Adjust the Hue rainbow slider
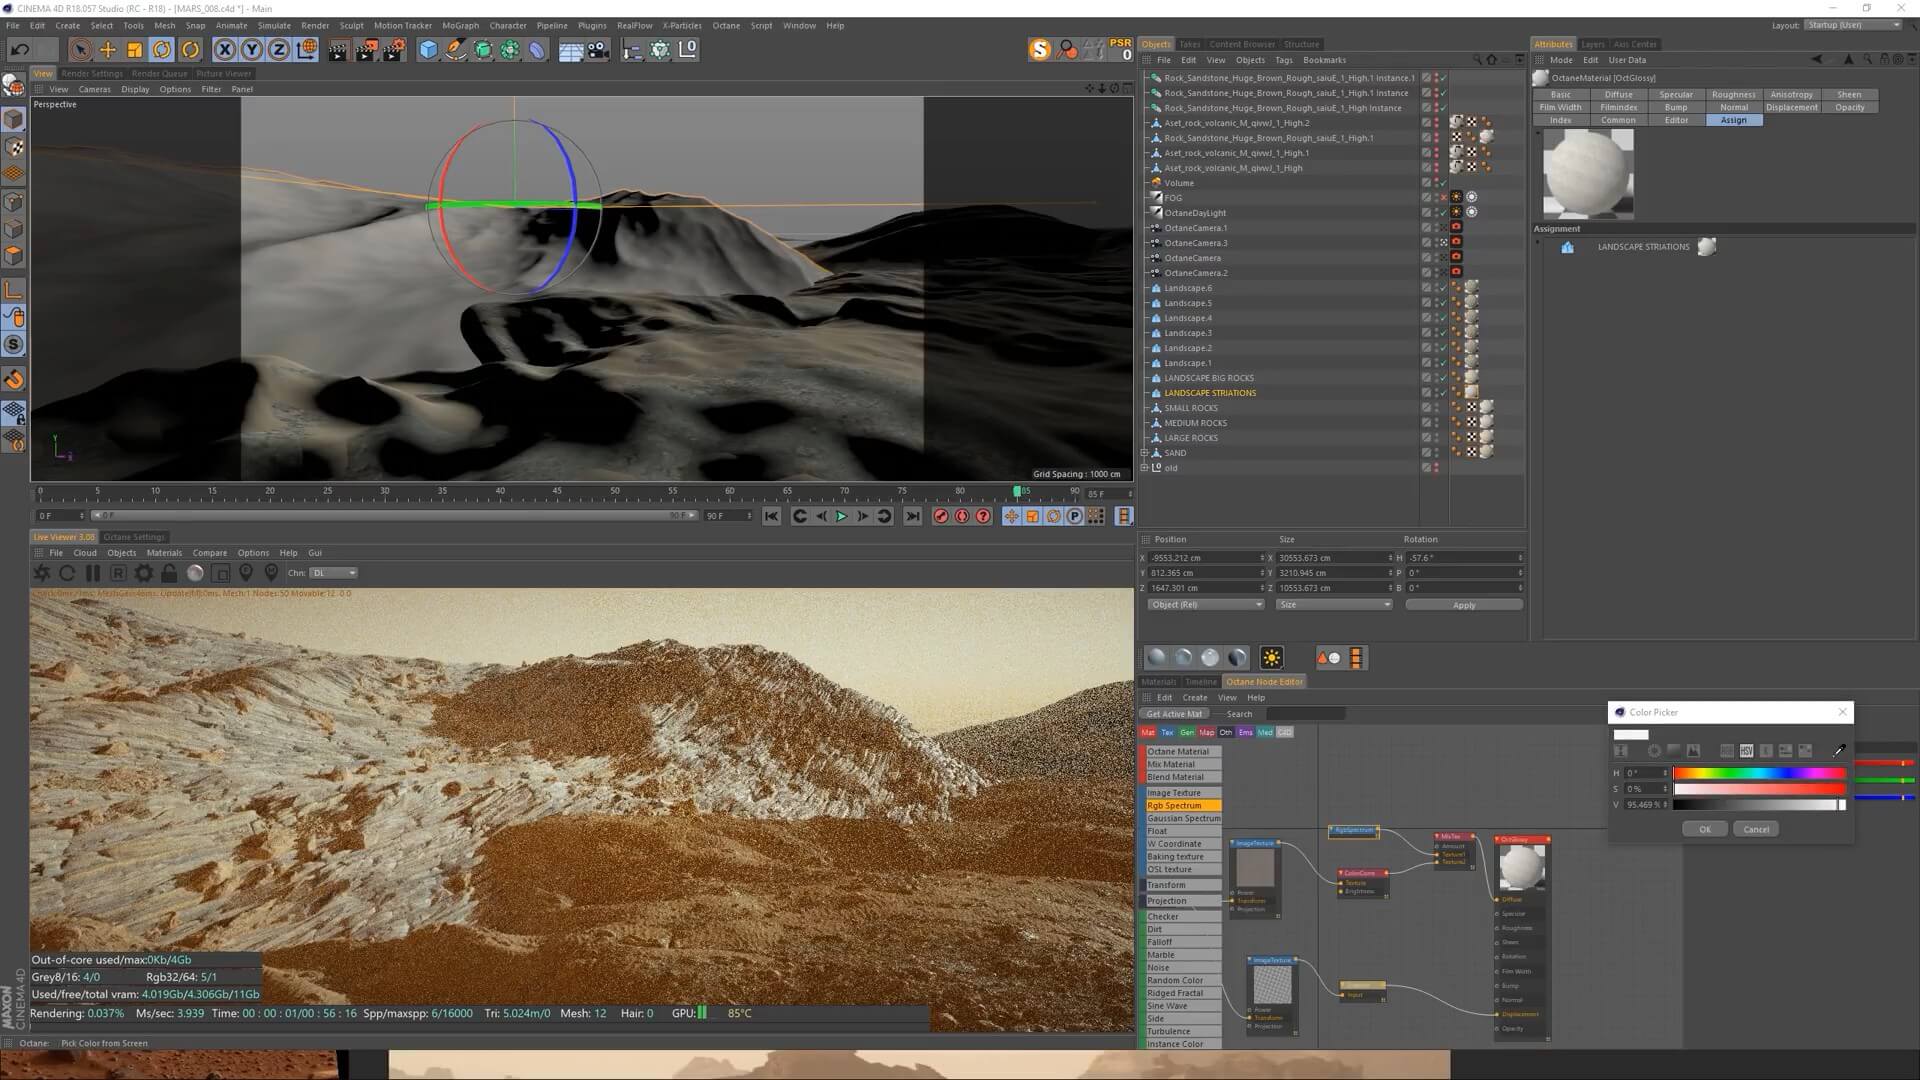 1758,773
